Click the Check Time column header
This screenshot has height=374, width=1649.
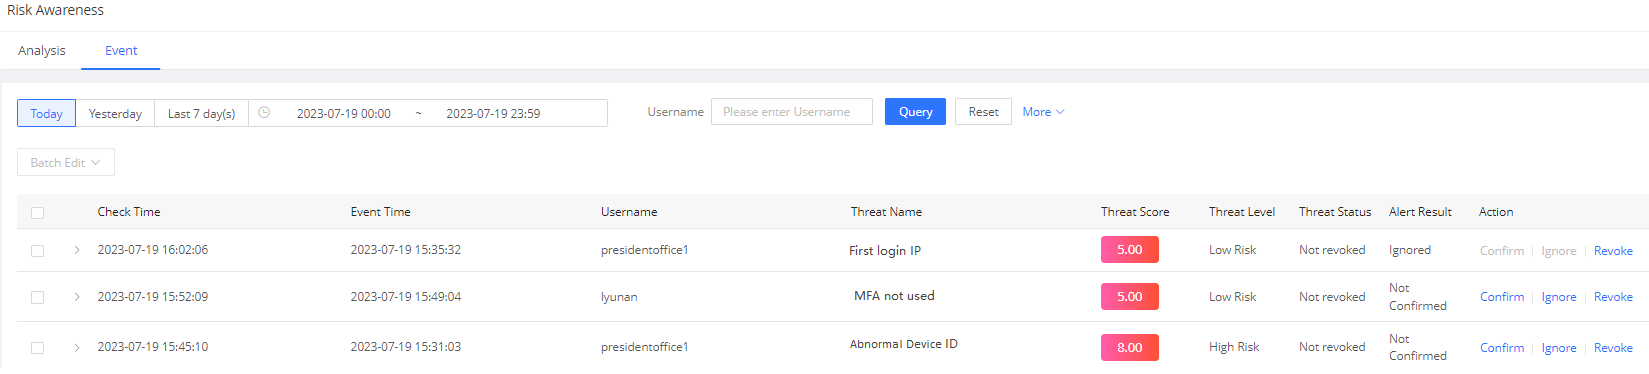pyautogui.click(x=129, y=212)
